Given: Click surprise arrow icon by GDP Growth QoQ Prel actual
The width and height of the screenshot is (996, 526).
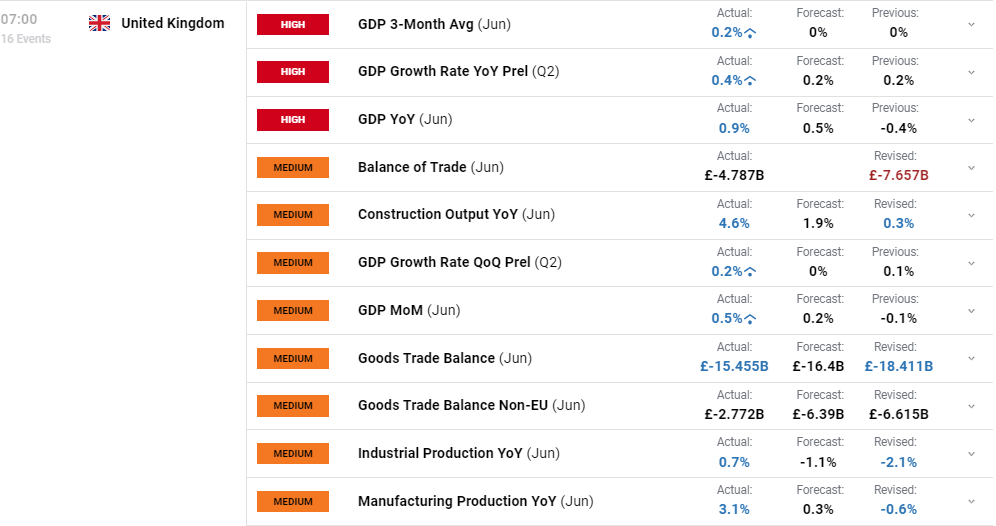Looking at the screenshot, I should pyautogui.click(x=750, y=272).
